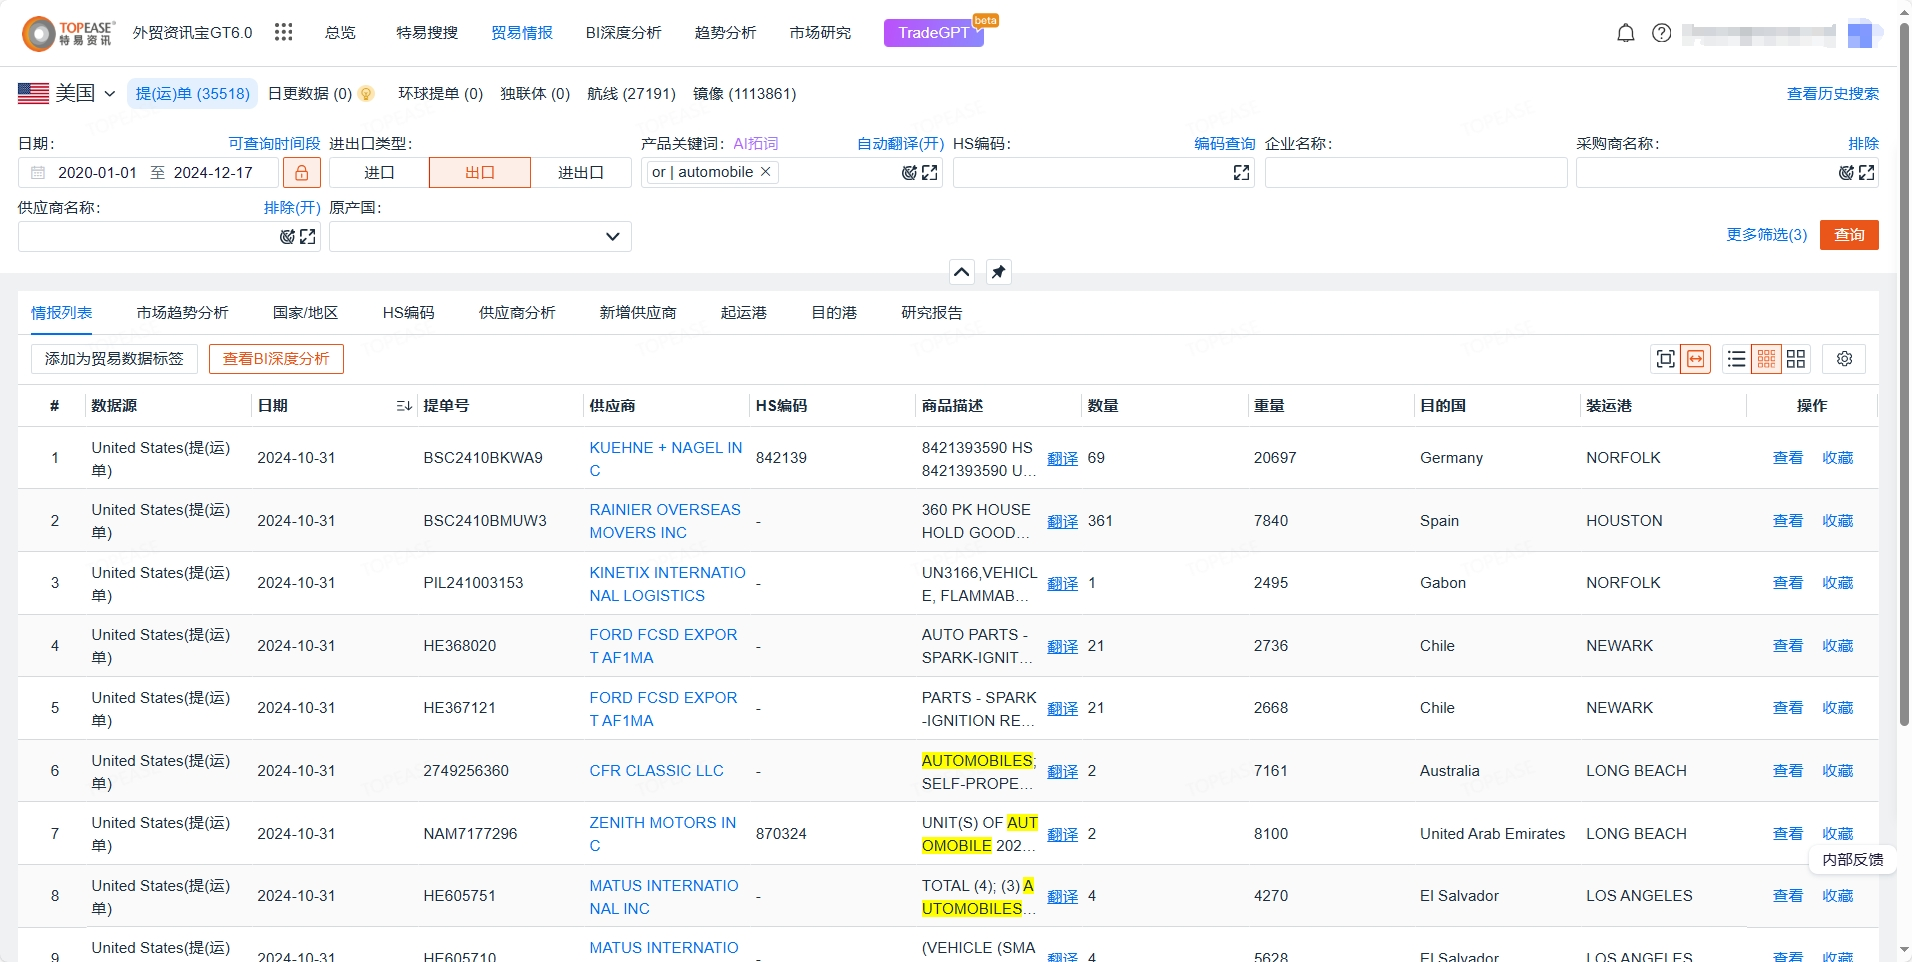Open supplier link CFR CLASSIC LLC

pyautogui.click(x=656, y=771)
